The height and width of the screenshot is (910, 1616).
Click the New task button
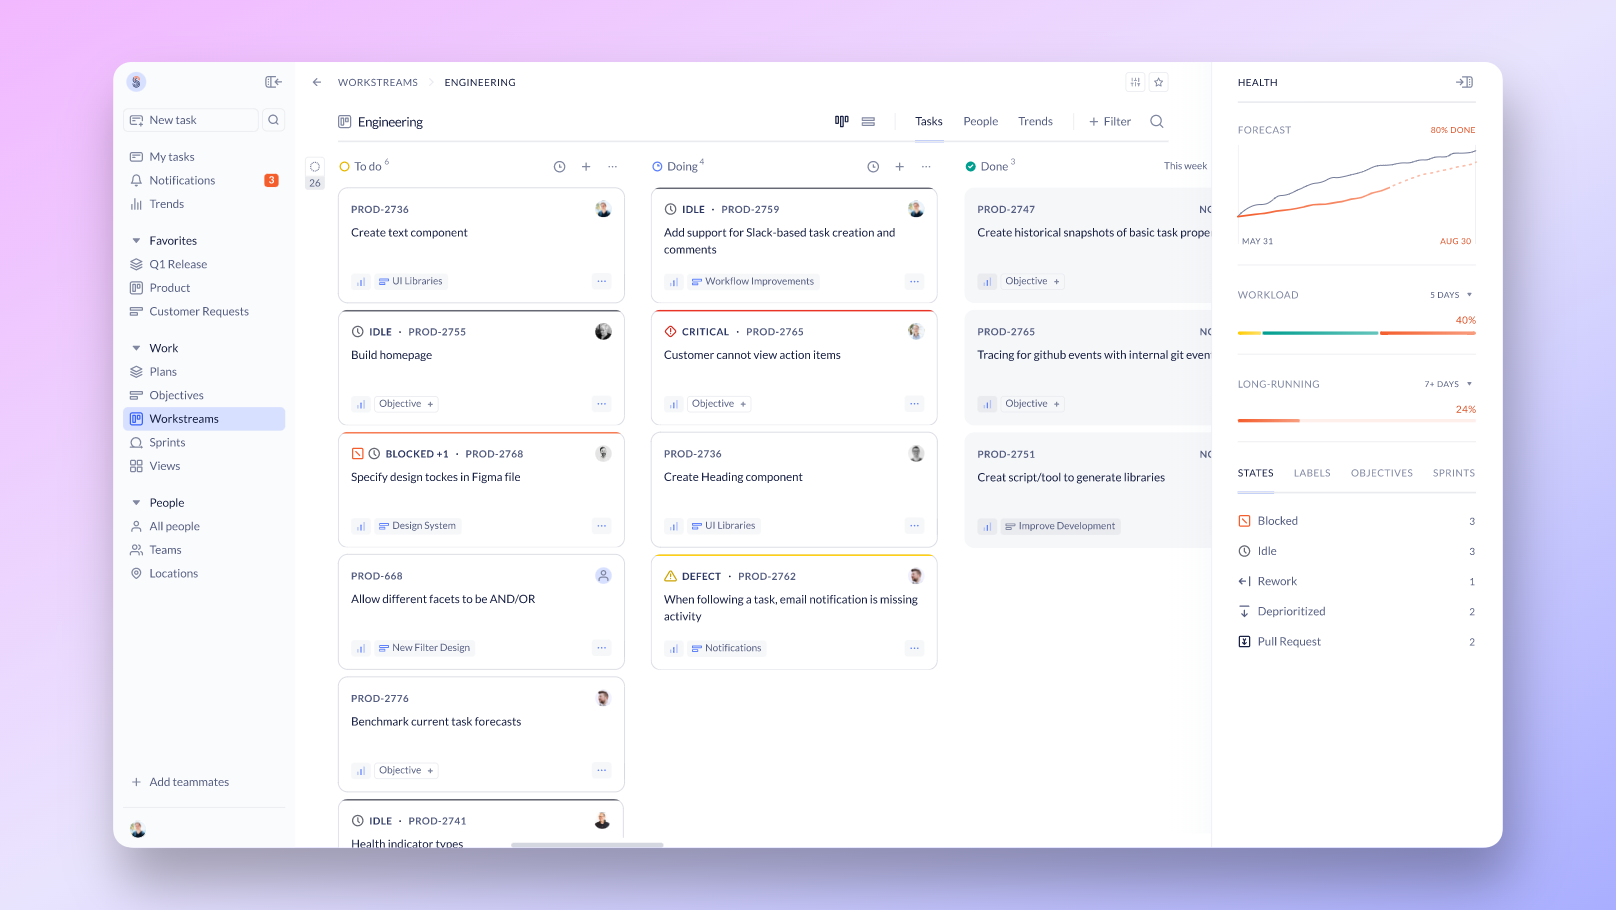(x=191, y=120)
